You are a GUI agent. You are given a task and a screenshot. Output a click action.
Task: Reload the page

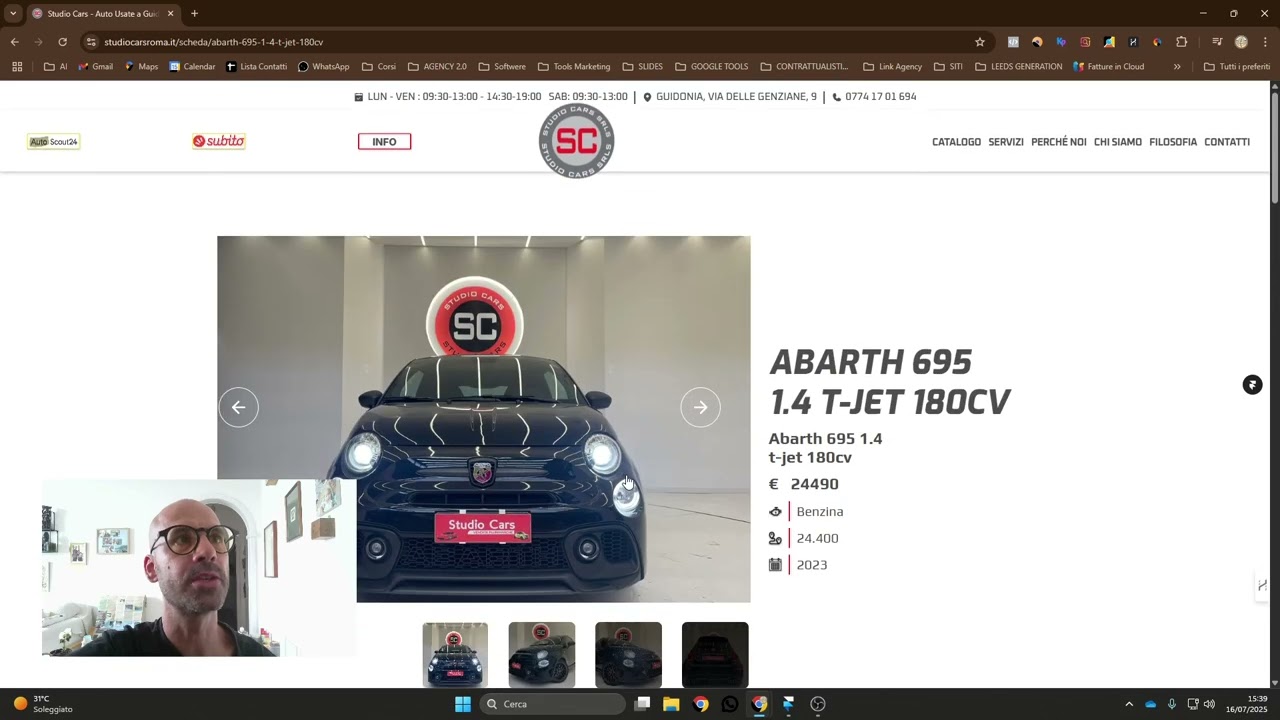(x=62, y=42)
